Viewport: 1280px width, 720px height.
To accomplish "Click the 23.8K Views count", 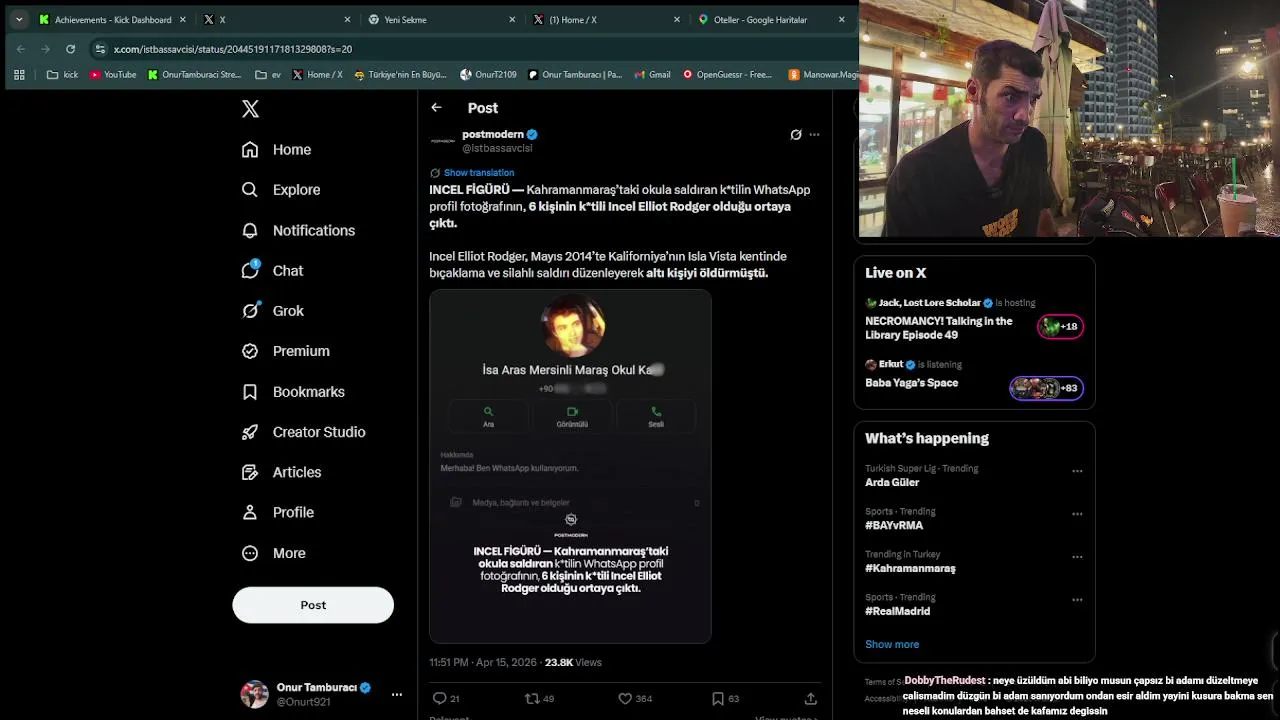I will click(x=573, y=662).
